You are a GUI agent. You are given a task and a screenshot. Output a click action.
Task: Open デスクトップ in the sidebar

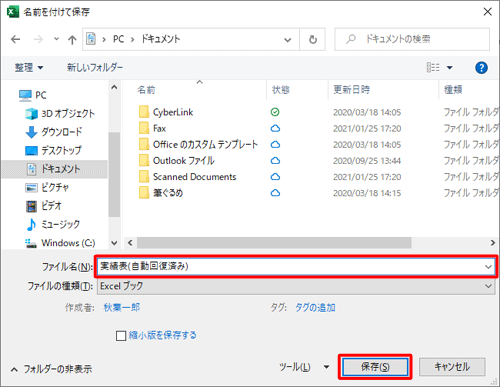[x=53, y=150]
